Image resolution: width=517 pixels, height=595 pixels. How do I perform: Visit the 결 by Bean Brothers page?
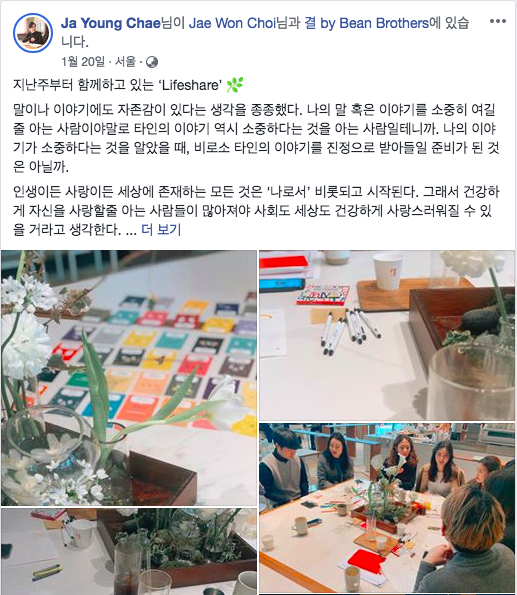click(x=367, y=23)
